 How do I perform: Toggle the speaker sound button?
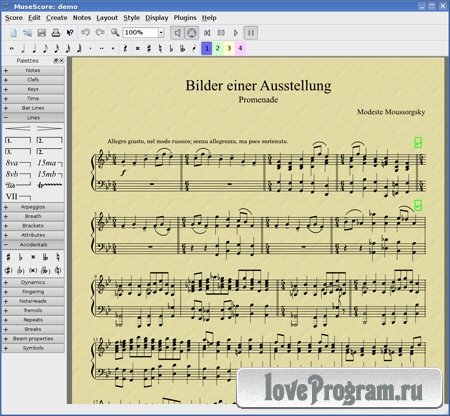coord(177,33)
